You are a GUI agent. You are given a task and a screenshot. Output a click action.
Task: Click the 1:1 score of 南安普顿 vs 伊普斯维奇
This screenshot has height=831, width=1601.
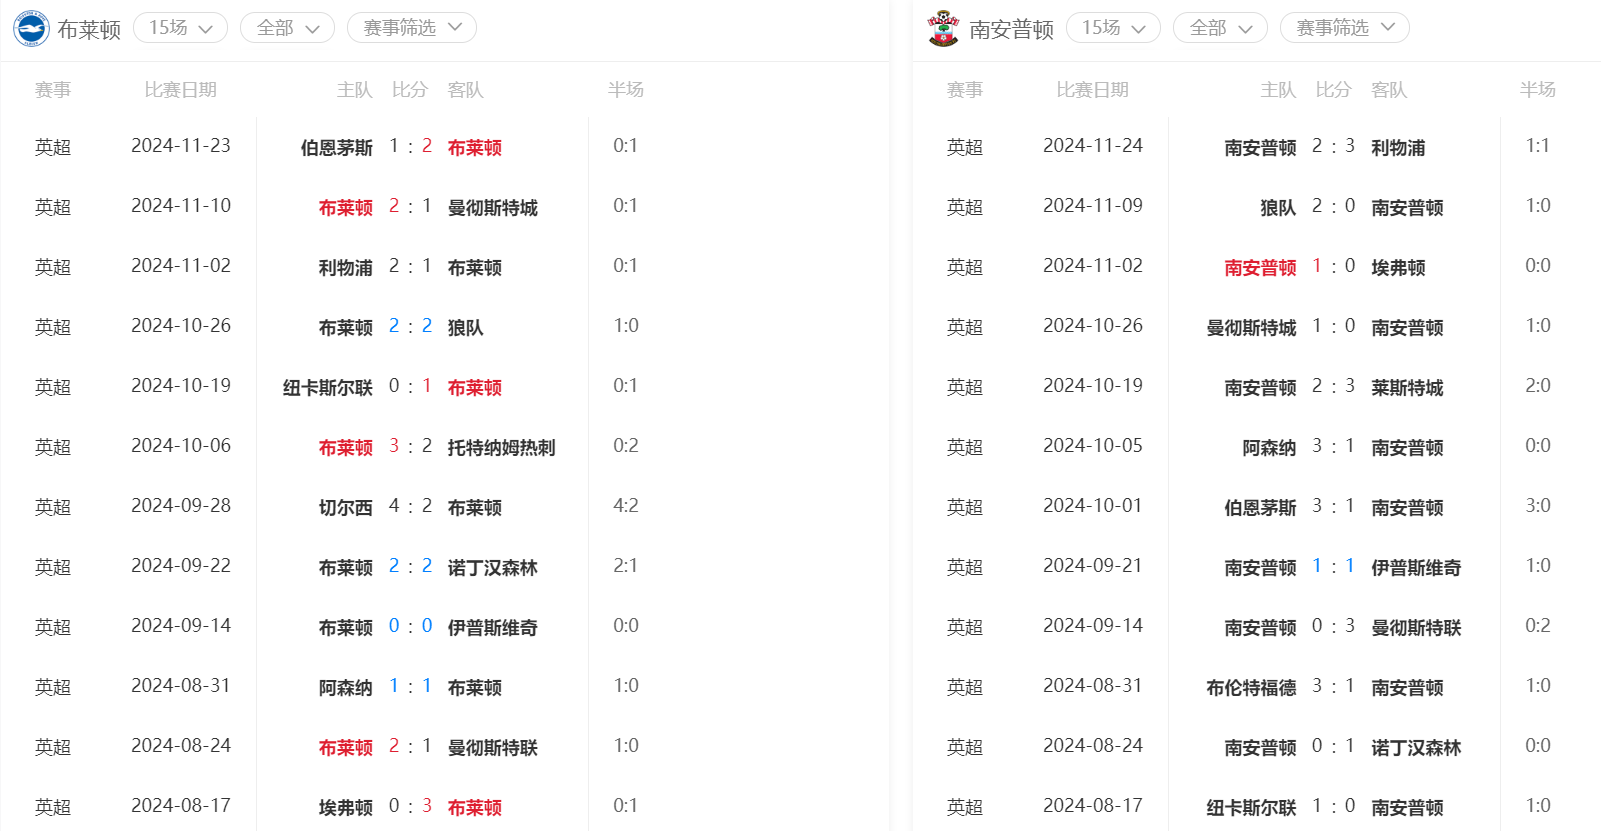1333,566
